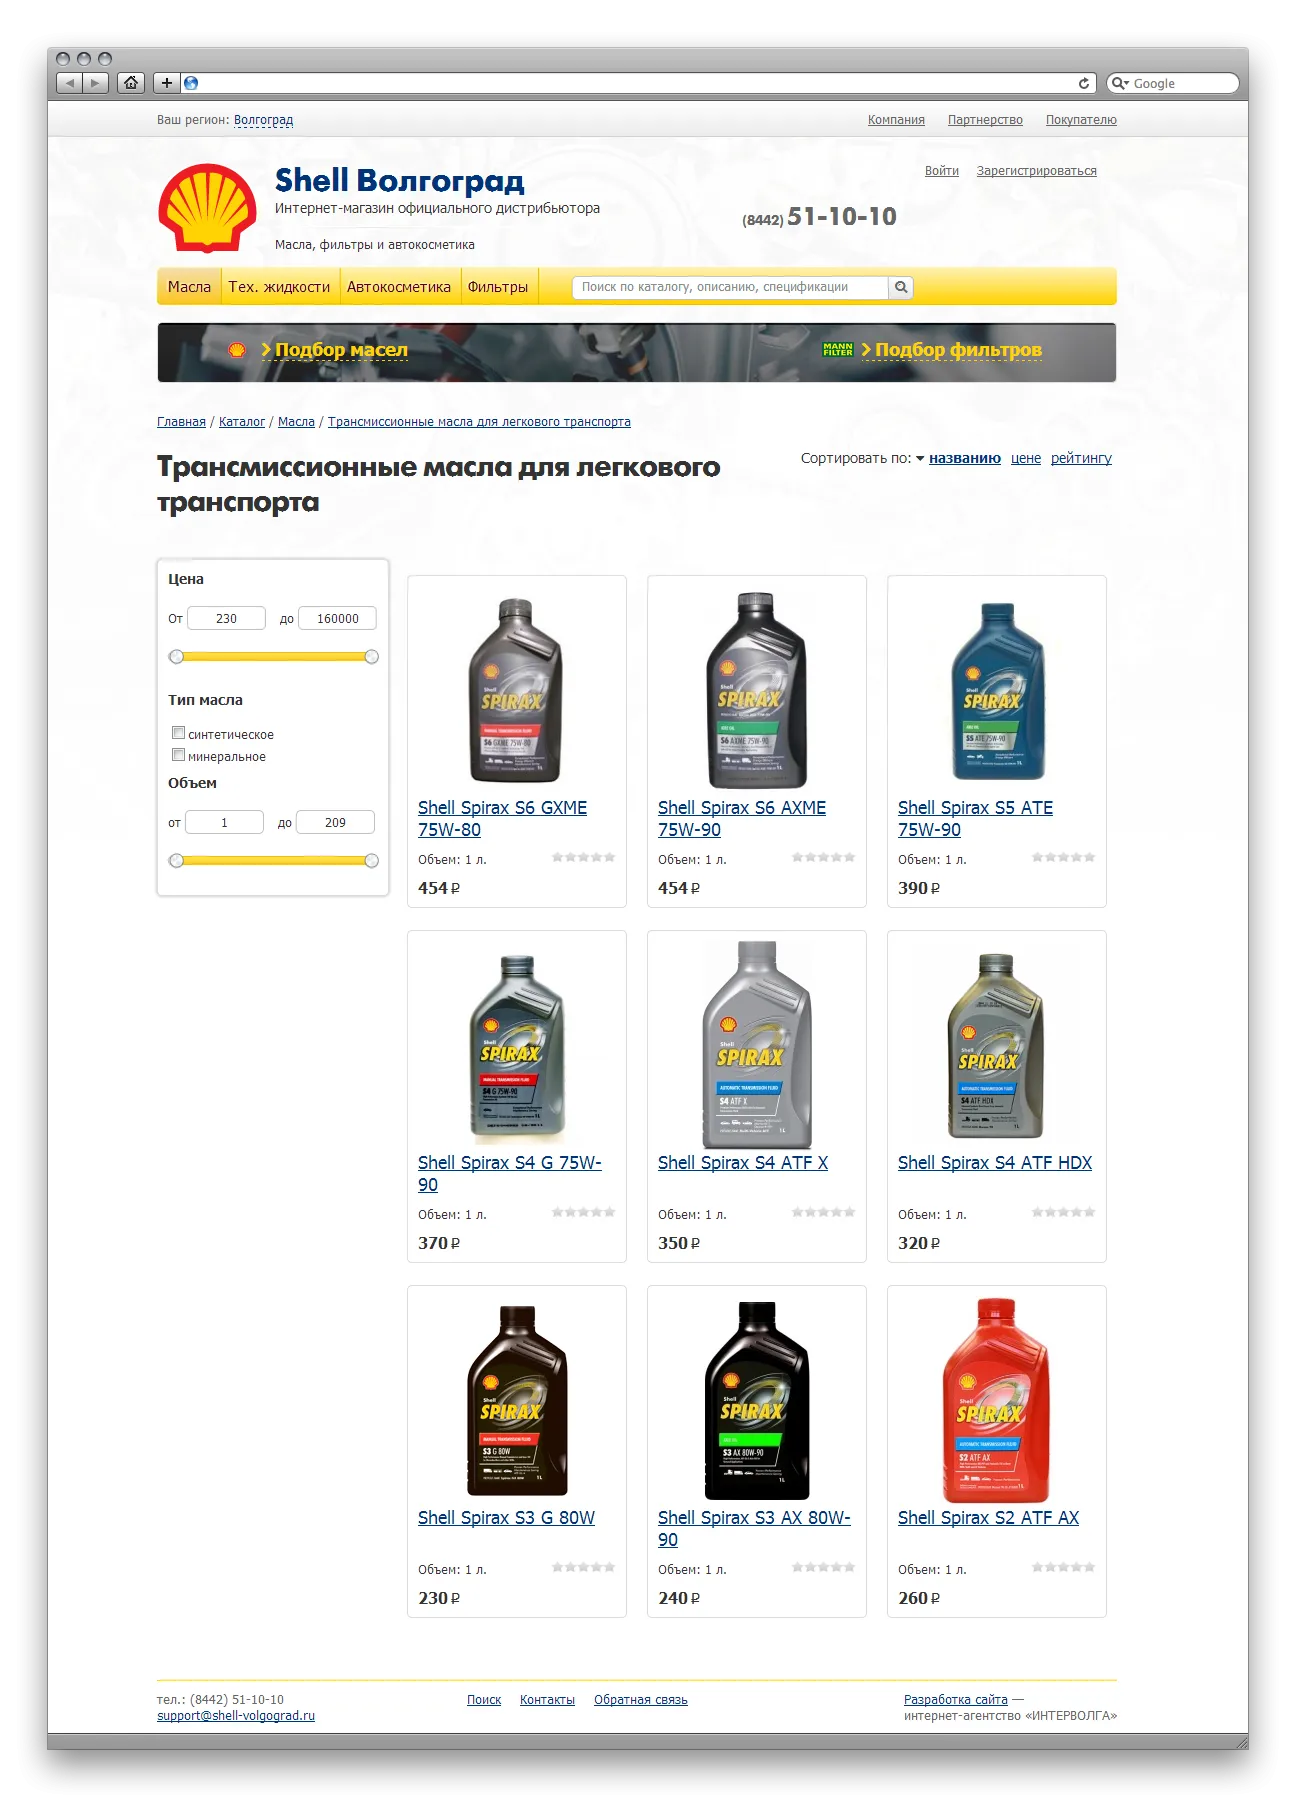Rate Shell Spirax S6 GXME with stars
The image size is (1296, 1797).
click(584, 857)
